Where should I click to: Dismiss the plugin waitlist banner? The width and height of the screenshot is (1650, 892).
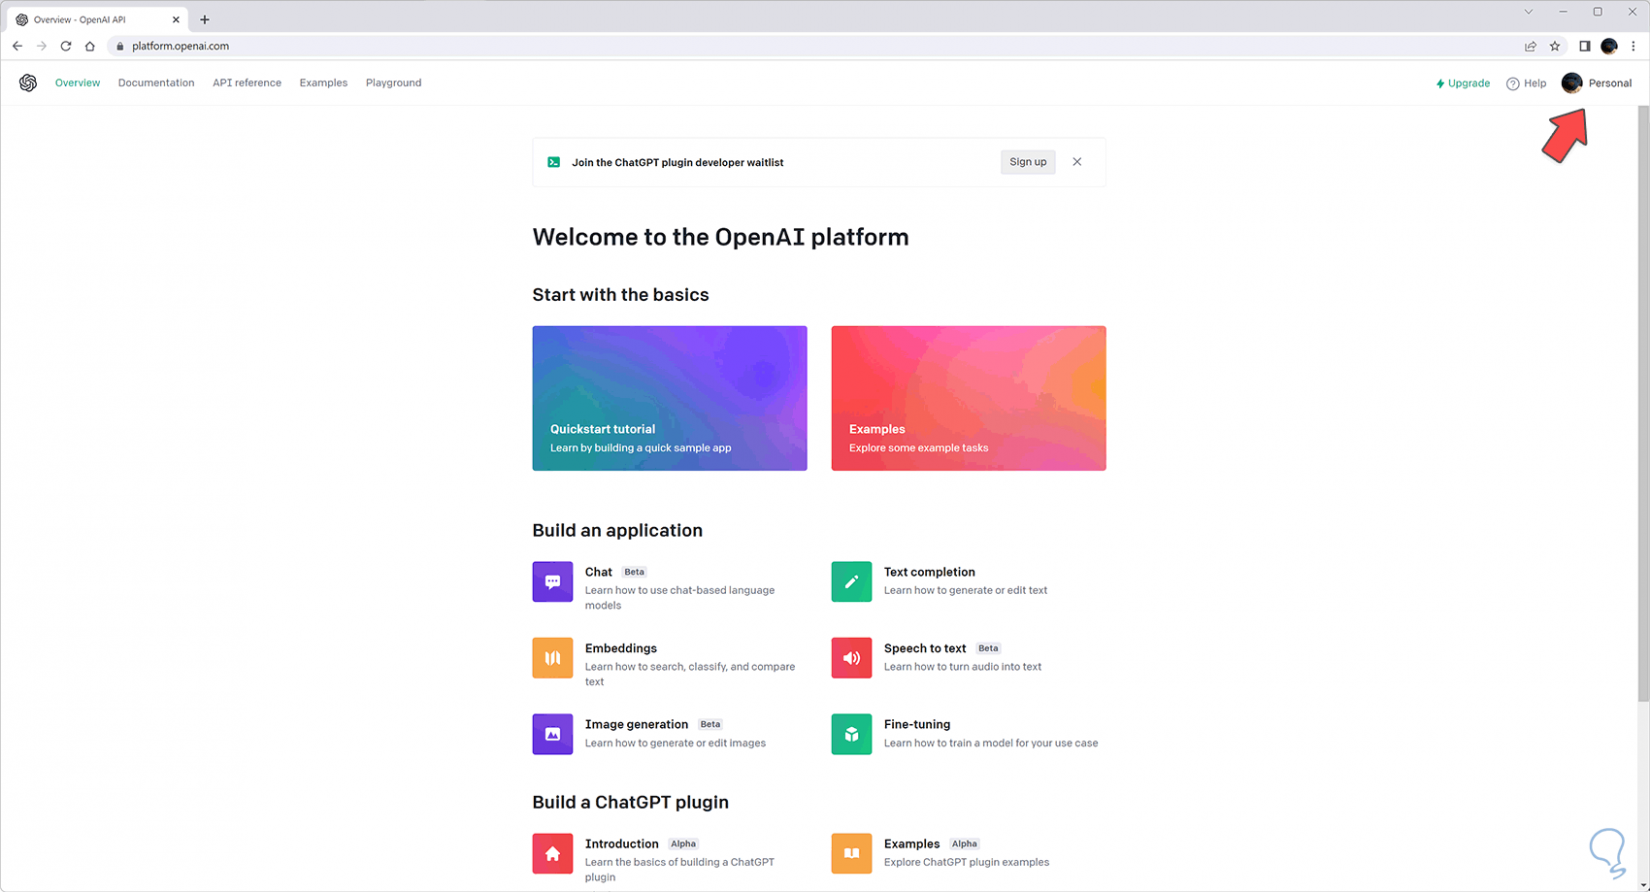pyautogui.click(x=1077, y=162)
